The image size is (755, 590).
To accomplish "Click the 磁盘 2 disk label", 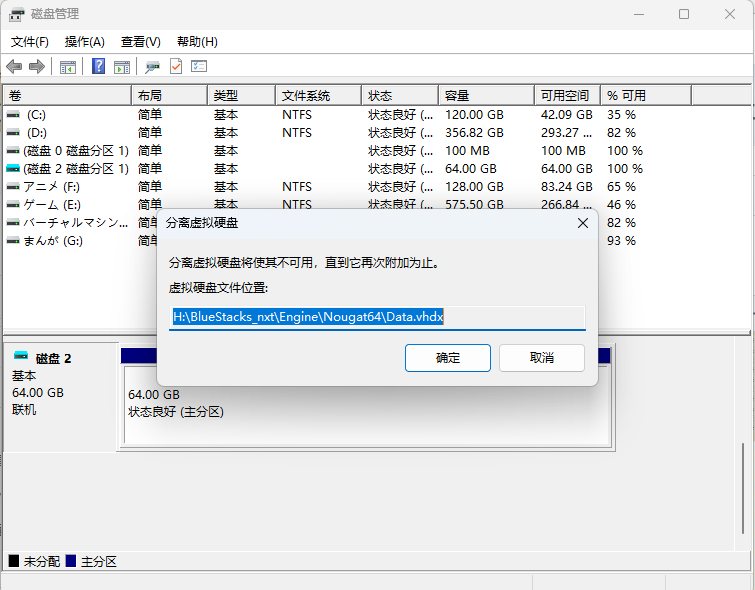I will point(53,359).
